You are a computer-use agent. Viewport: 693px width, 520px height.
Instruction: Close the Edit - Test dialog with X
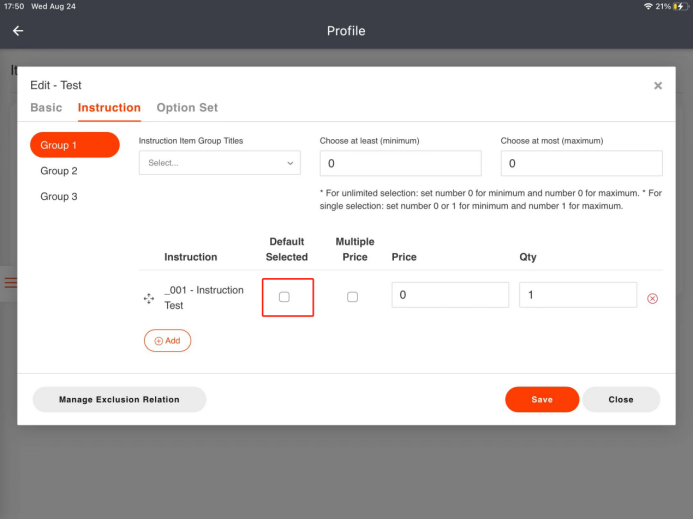pos(658,86)
